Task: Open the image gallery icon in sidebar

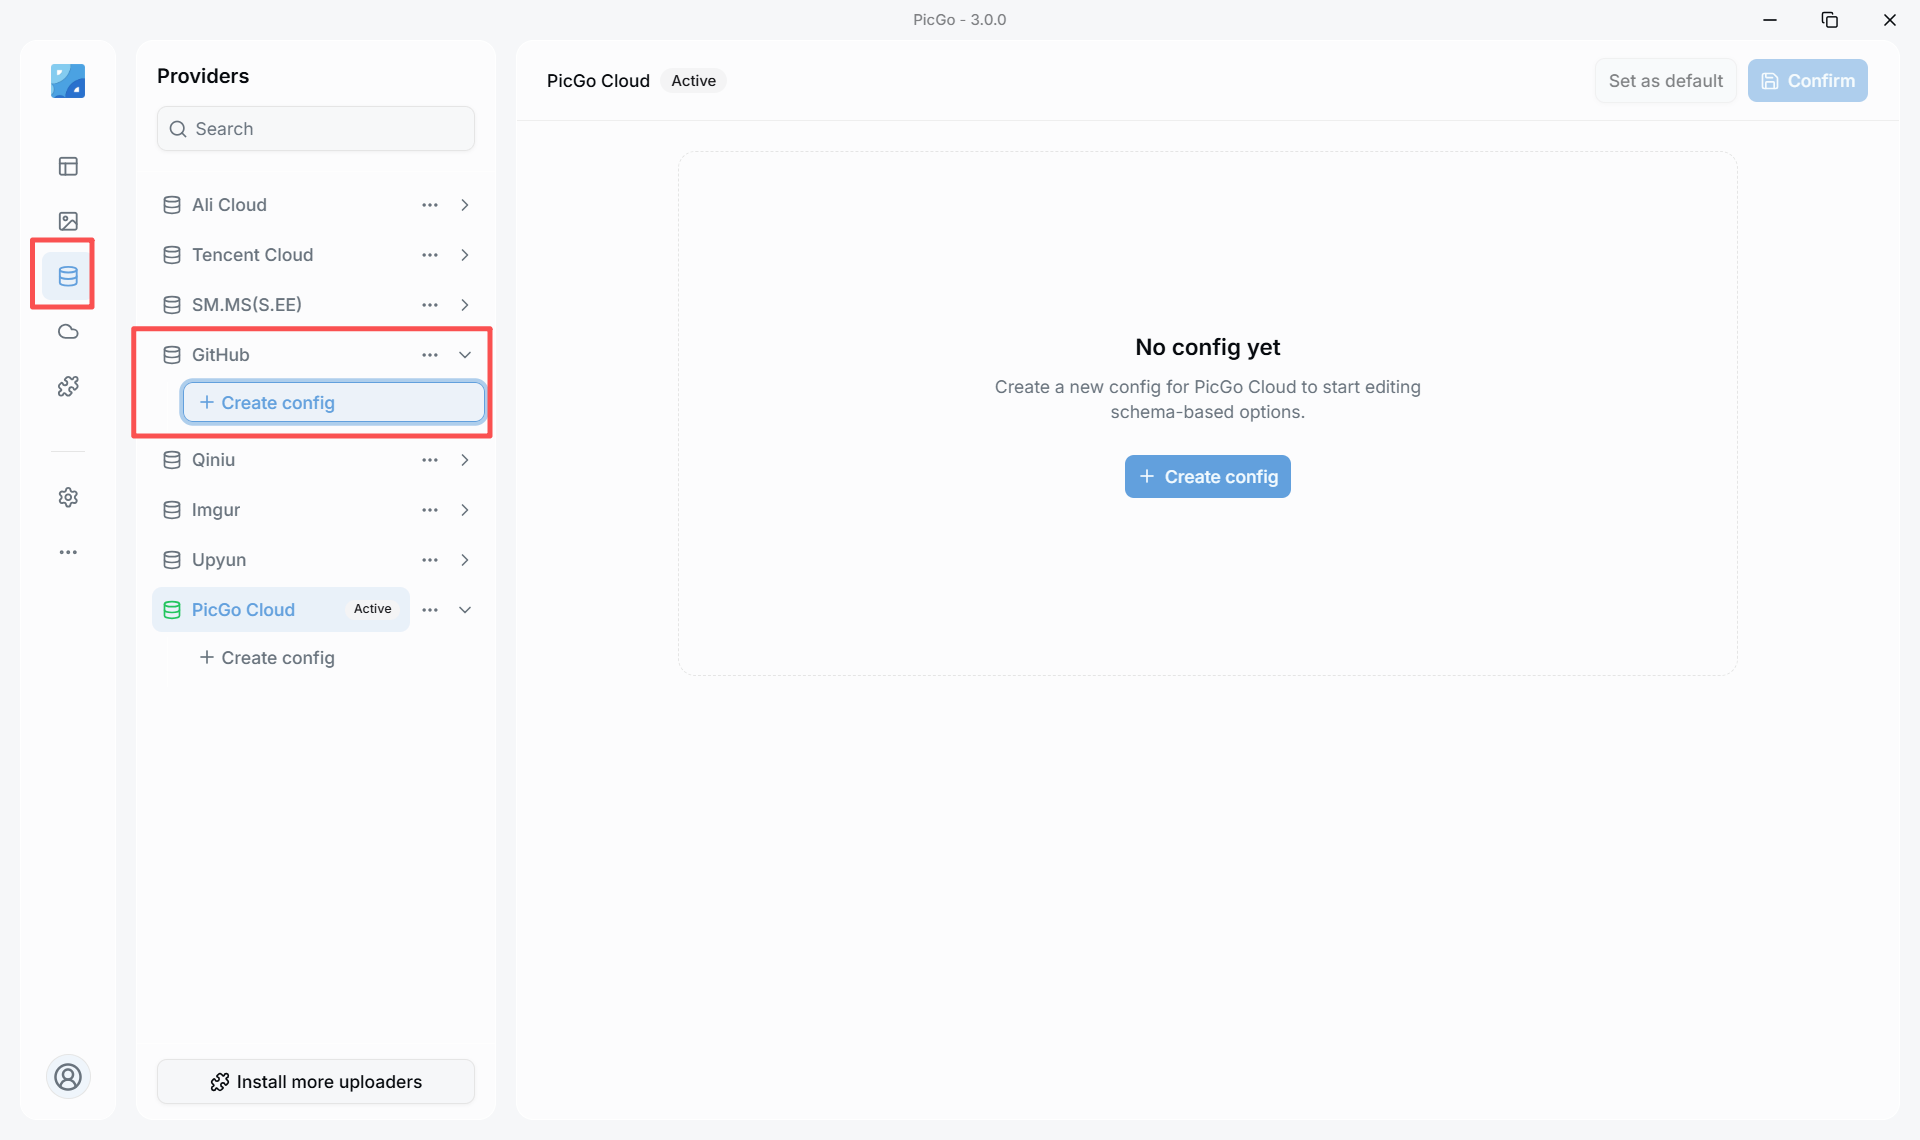Action: coord(68,221)
